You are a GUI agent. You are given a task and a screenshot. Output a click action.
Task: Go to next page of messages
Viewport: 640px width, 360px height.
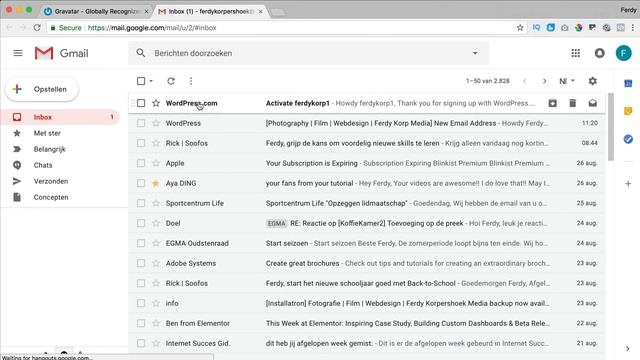pos(544,81)
